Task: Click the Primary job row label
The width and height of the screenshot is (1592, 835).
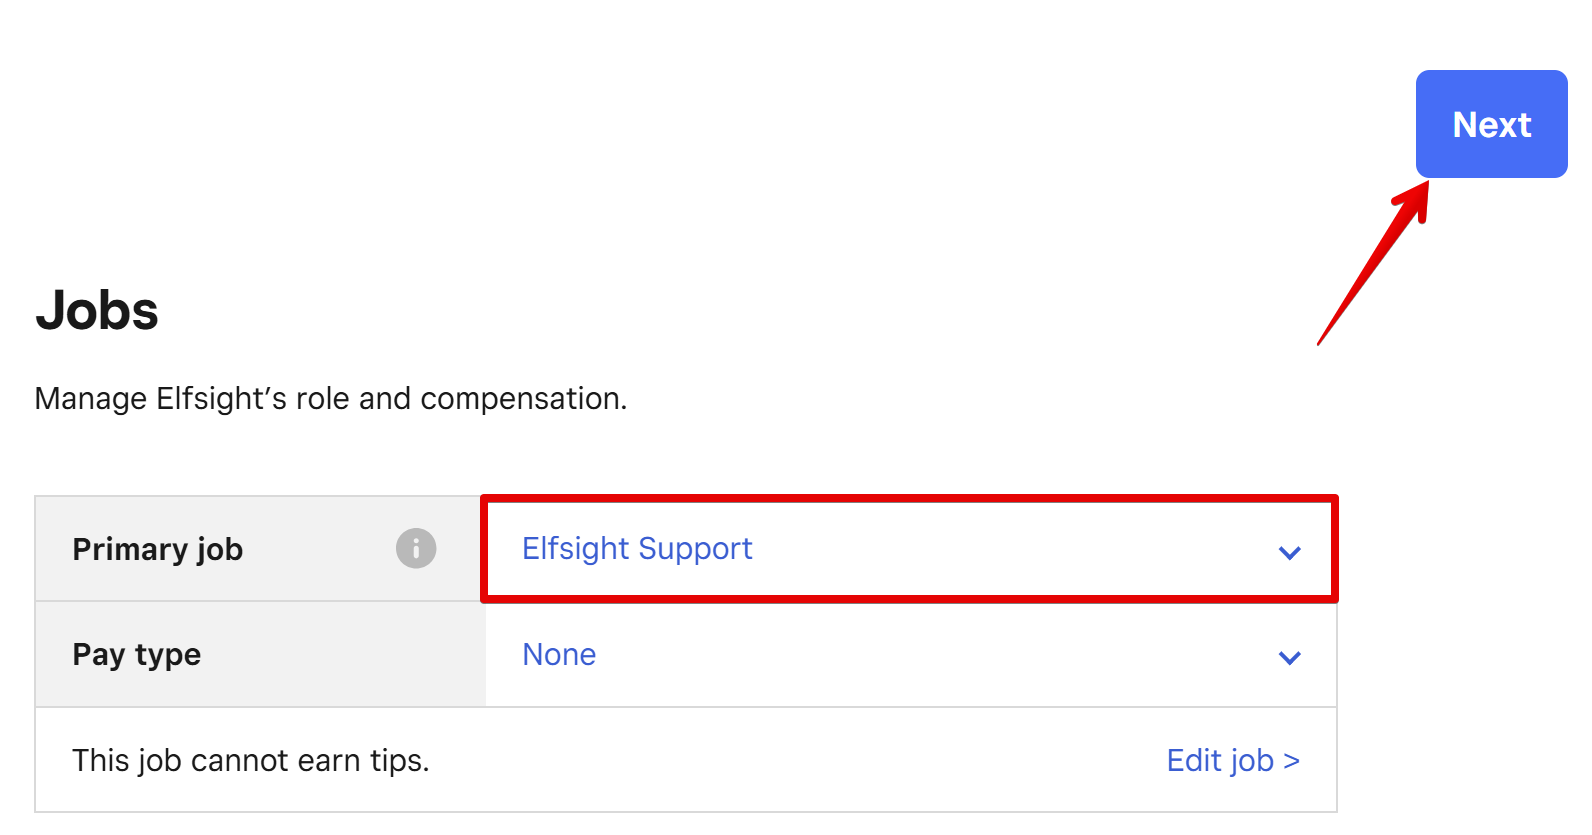Action: pos(158,550)
